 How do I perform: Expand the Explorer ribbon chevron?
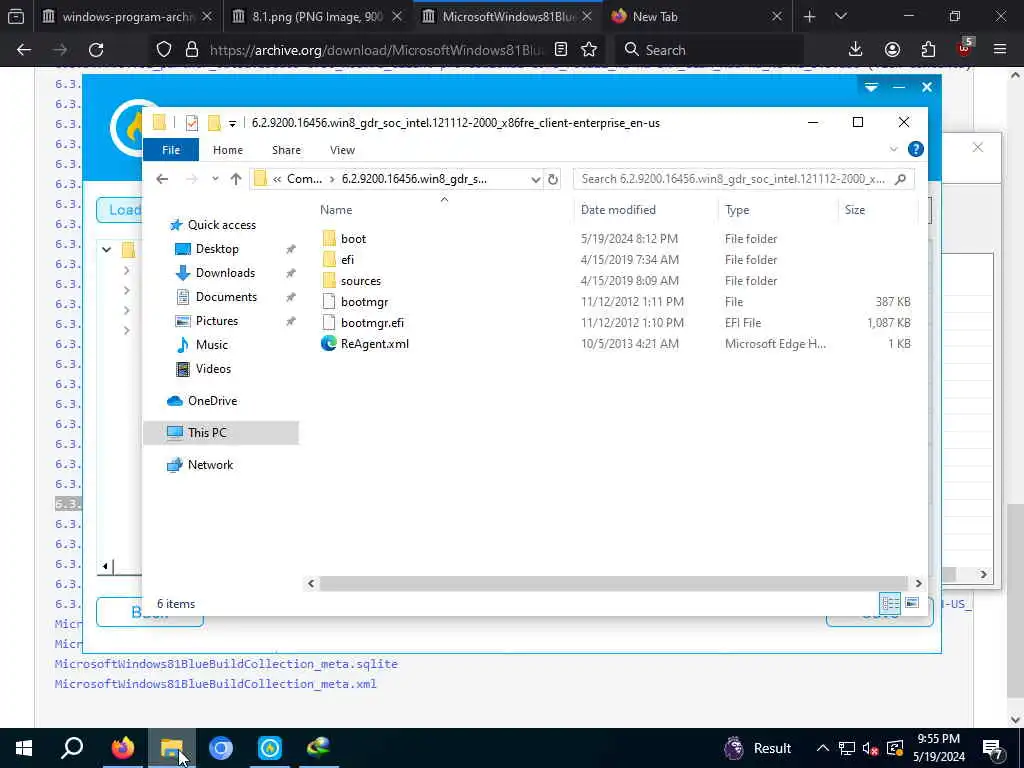coord(893,150)
